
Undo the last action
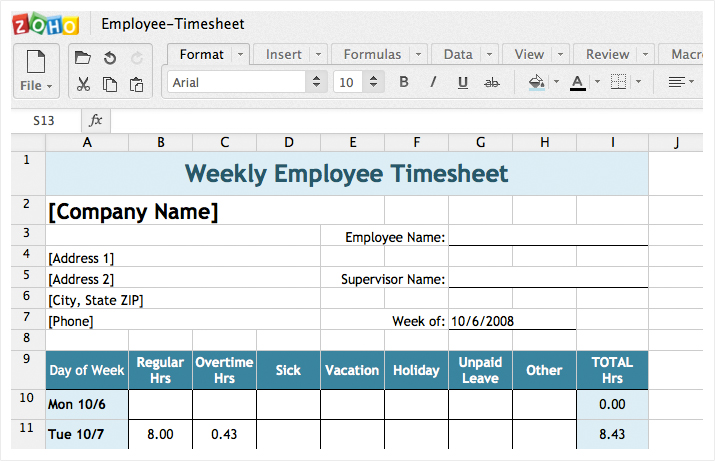pyautogui.click(x=110, y=58)
